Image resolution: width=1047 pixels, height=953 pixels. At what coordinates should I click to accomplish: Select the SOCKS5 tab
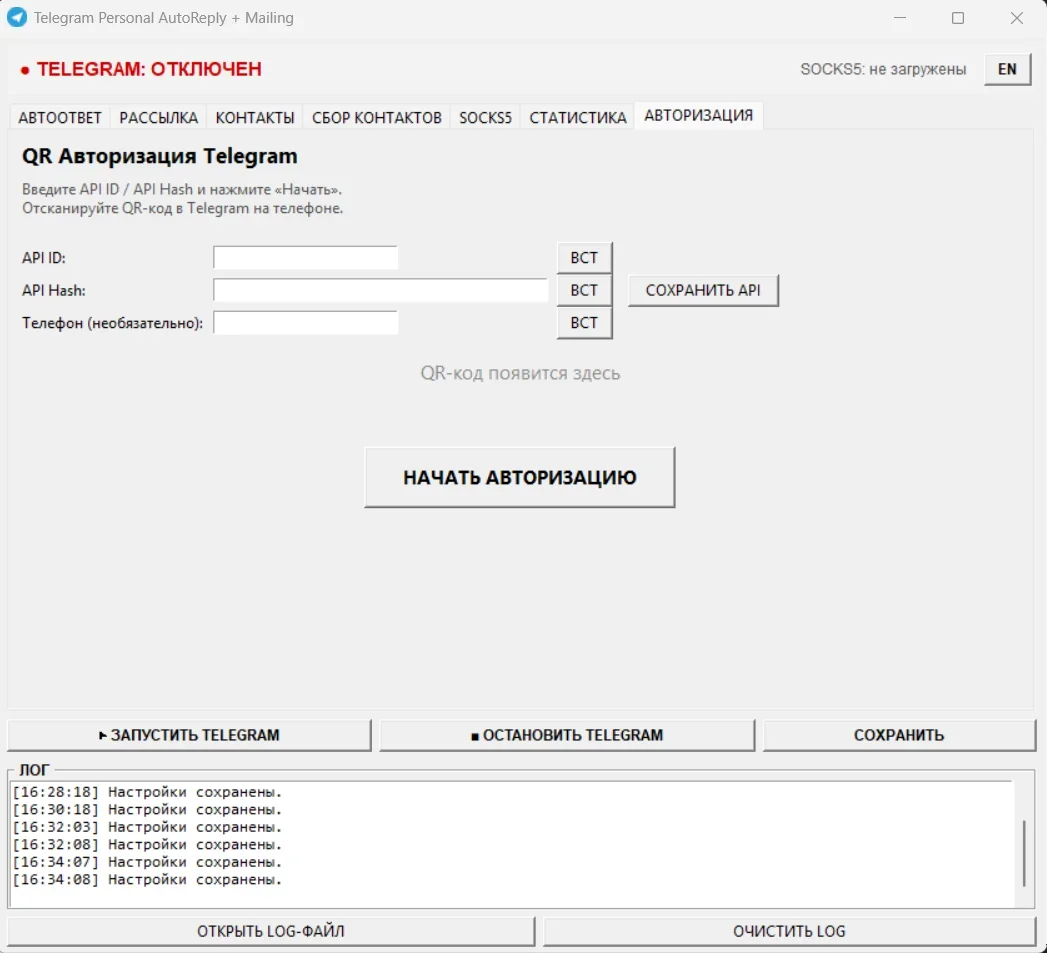point(485,118)
